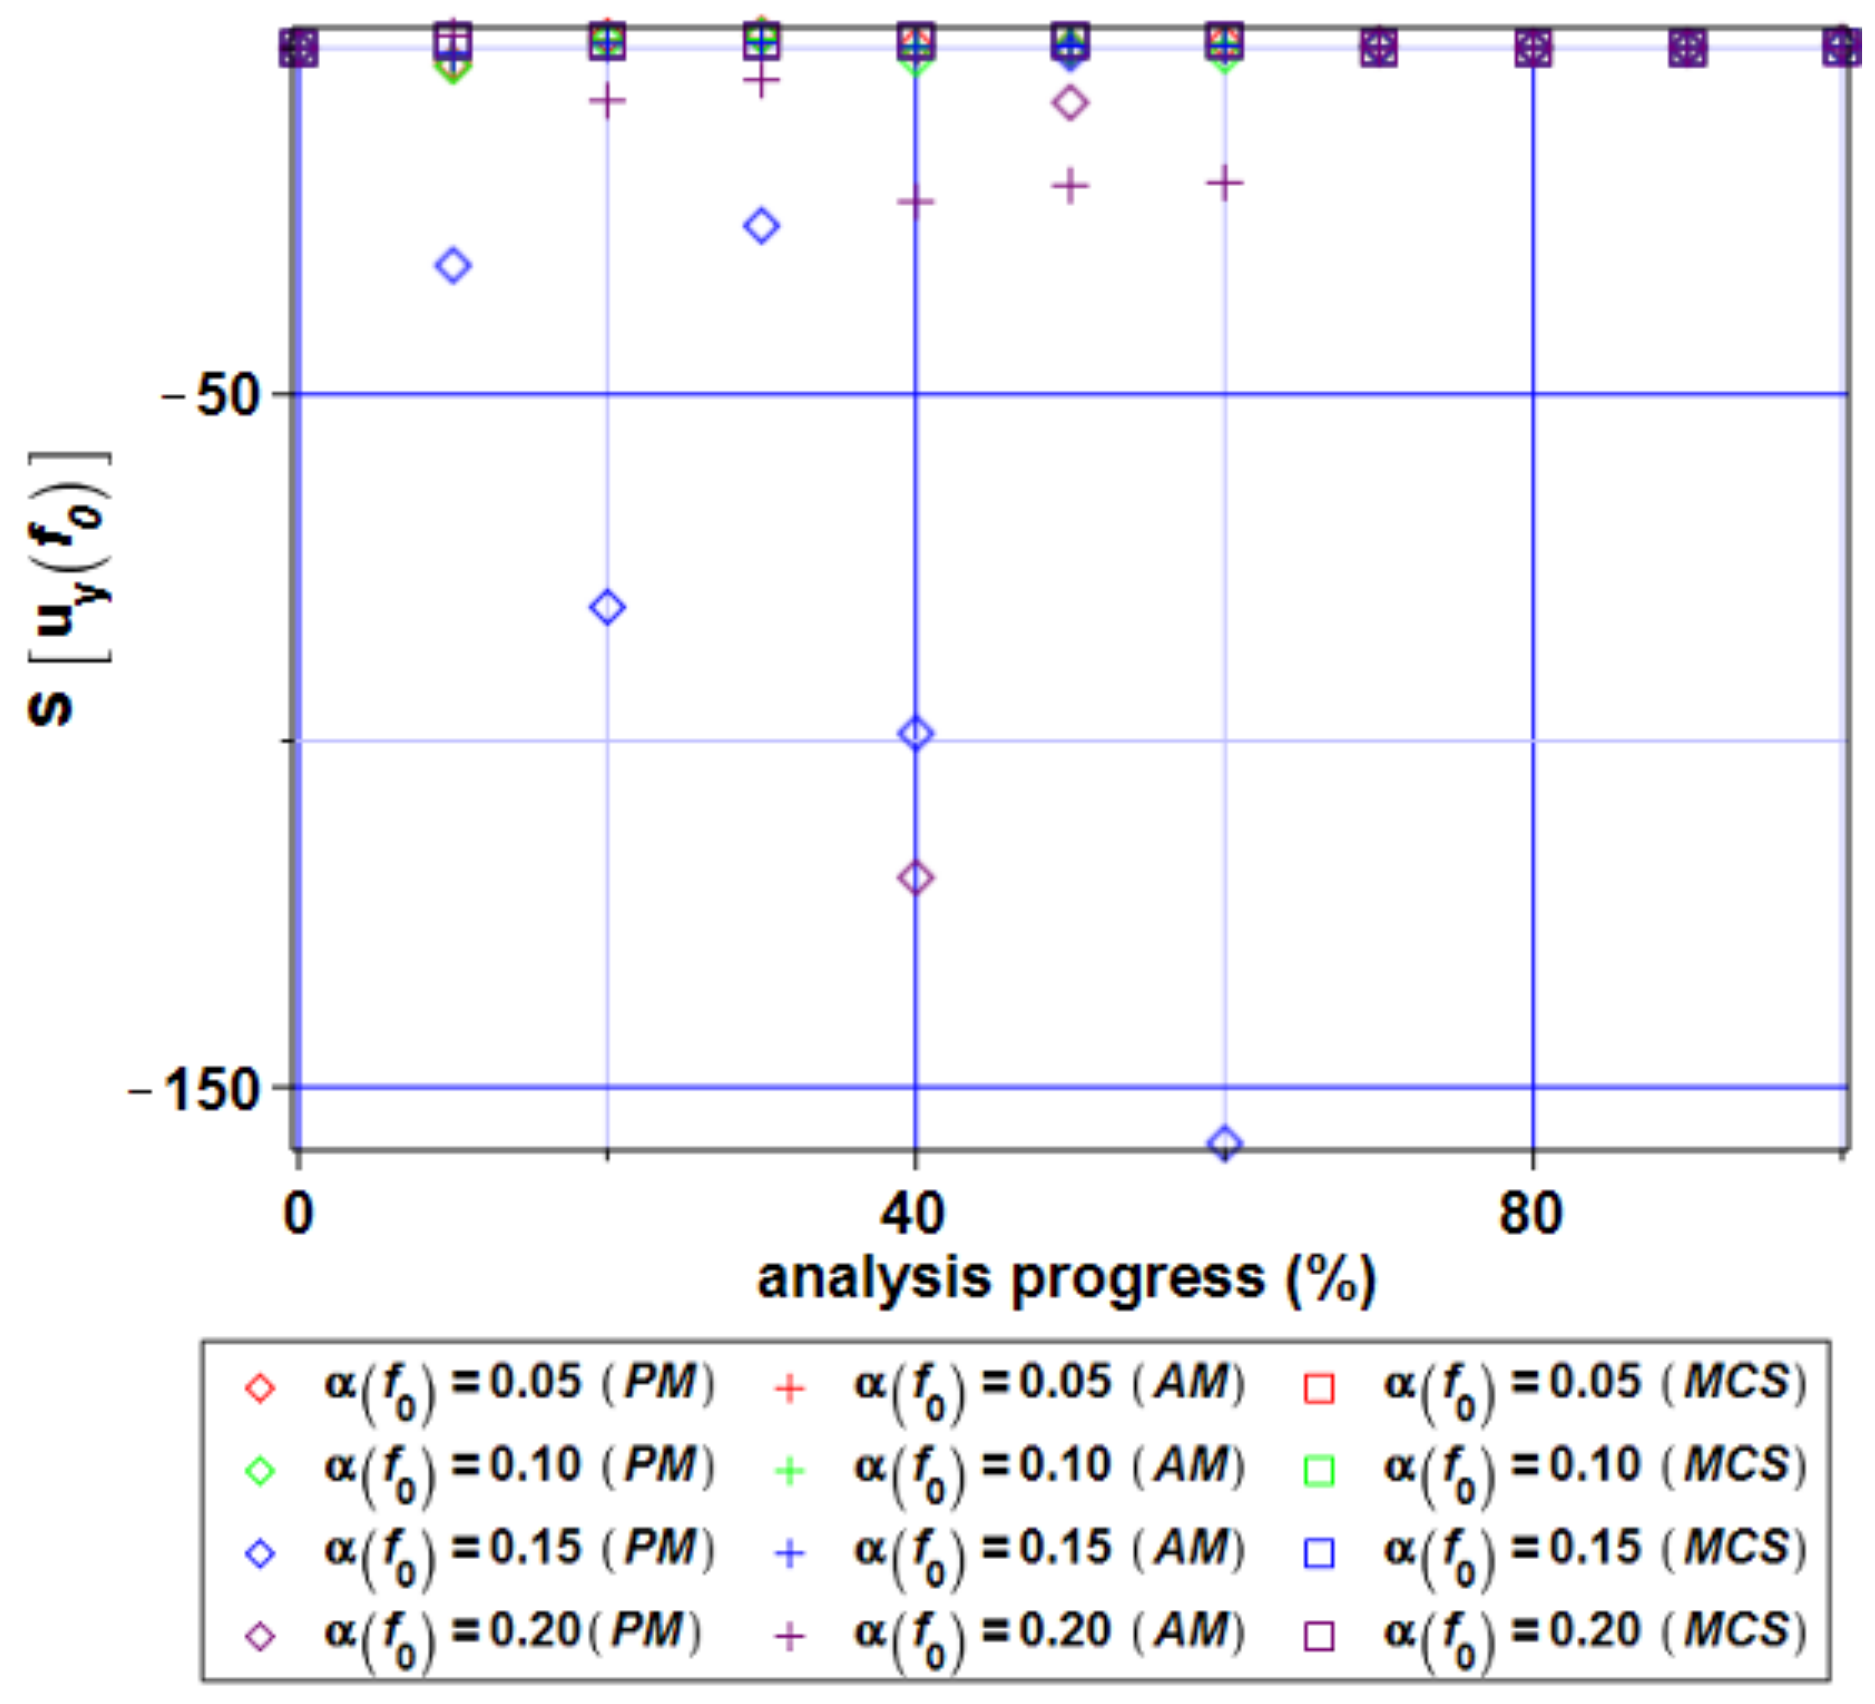Click the green plus legend marker for 0.10 (AM)
The height and width of the screenshot is (1704, 1875).
[790, 1471]
